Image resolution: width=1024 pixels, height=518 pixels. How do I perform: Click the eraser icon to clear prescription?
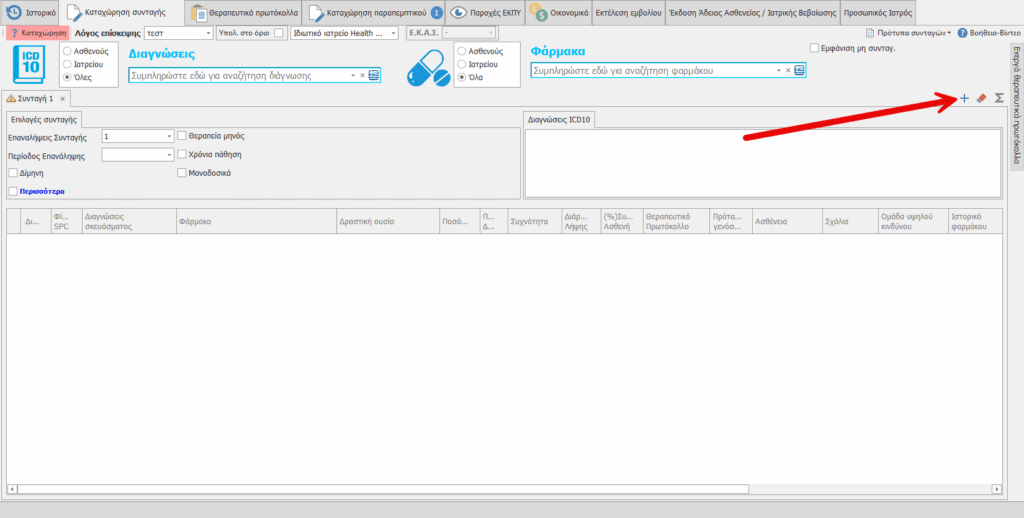point(981,98)
